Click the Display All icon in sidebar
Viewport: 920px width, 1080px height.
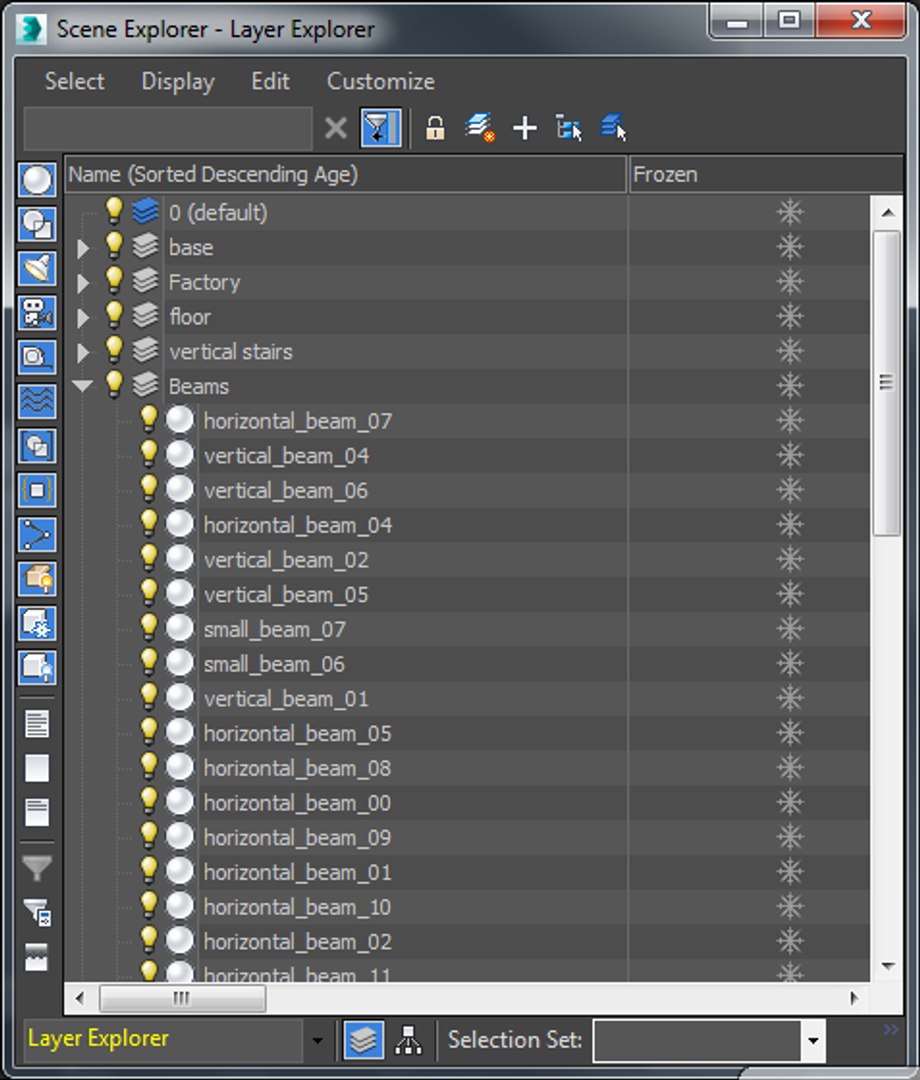[x=36, y=724]
